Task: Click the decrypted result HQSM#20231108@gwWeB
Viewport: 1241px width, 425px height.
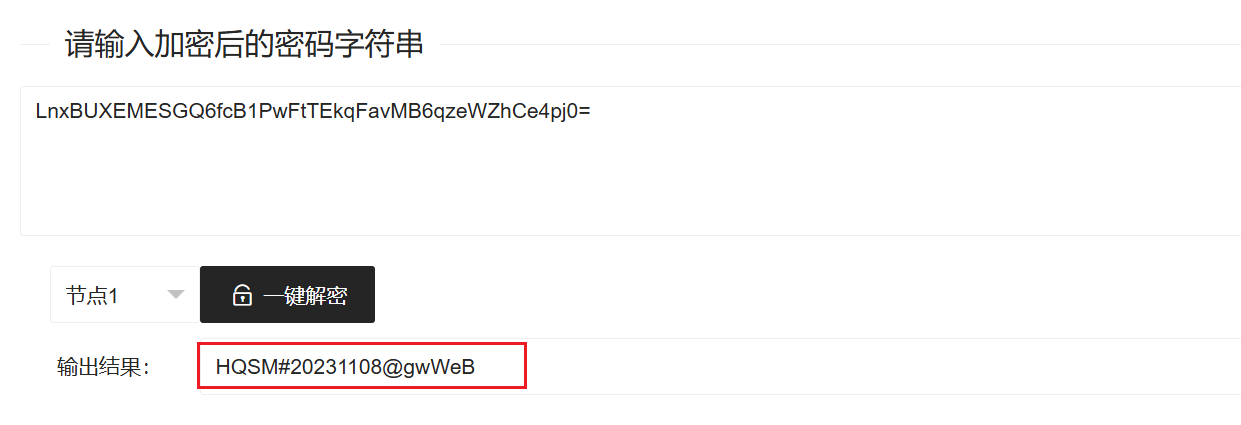Action: (x=345, y=368)
